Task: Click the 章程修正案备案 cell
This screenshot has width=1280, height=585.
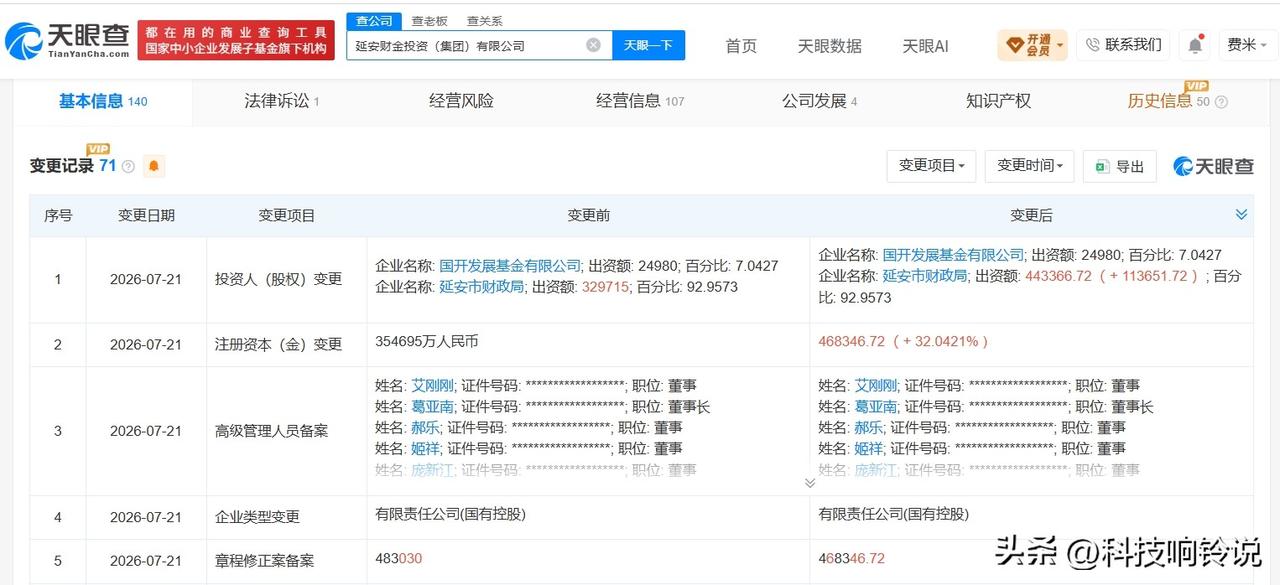Action: click(x=287, y=561)
